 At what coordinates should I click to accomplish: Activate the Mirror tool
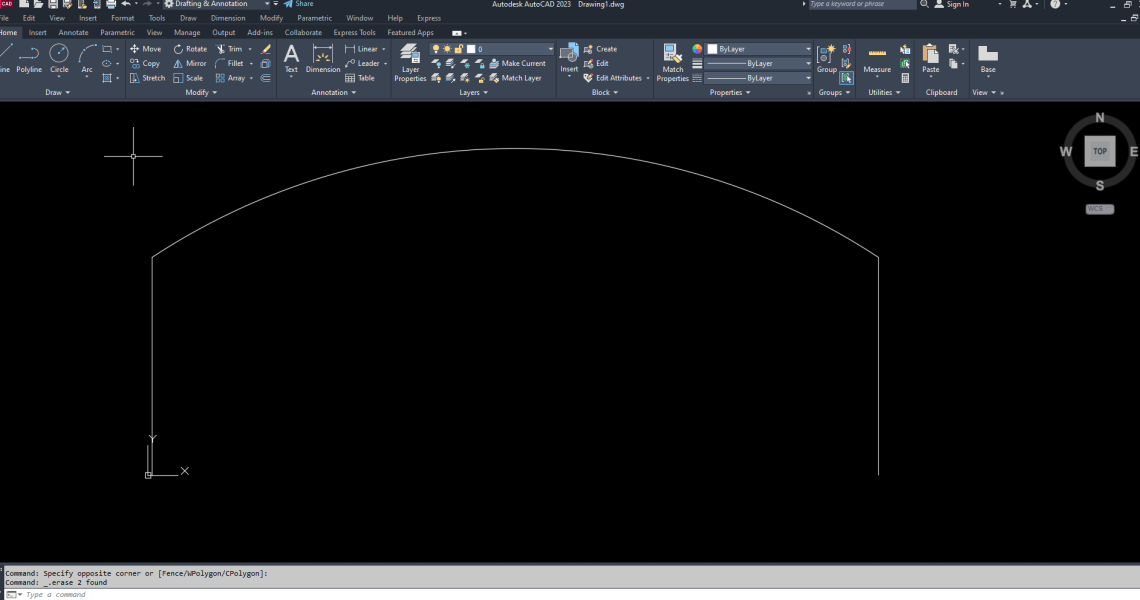coord(189,63)
